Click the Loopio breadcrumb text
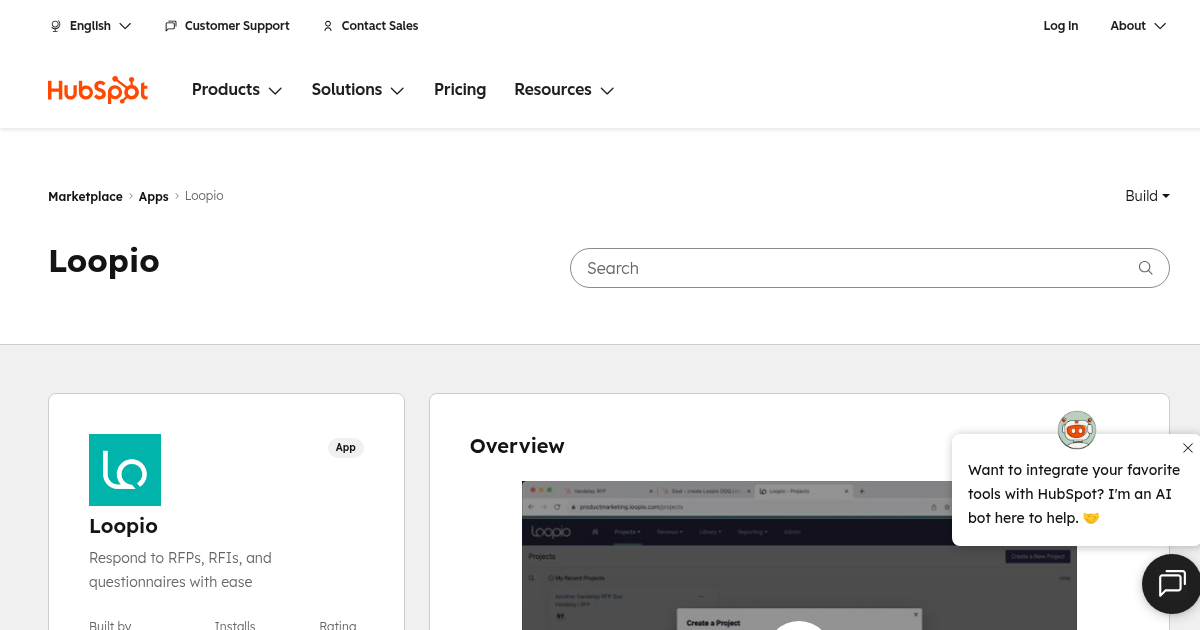This screenshot has width=1200, height=630. pos(204,196)
